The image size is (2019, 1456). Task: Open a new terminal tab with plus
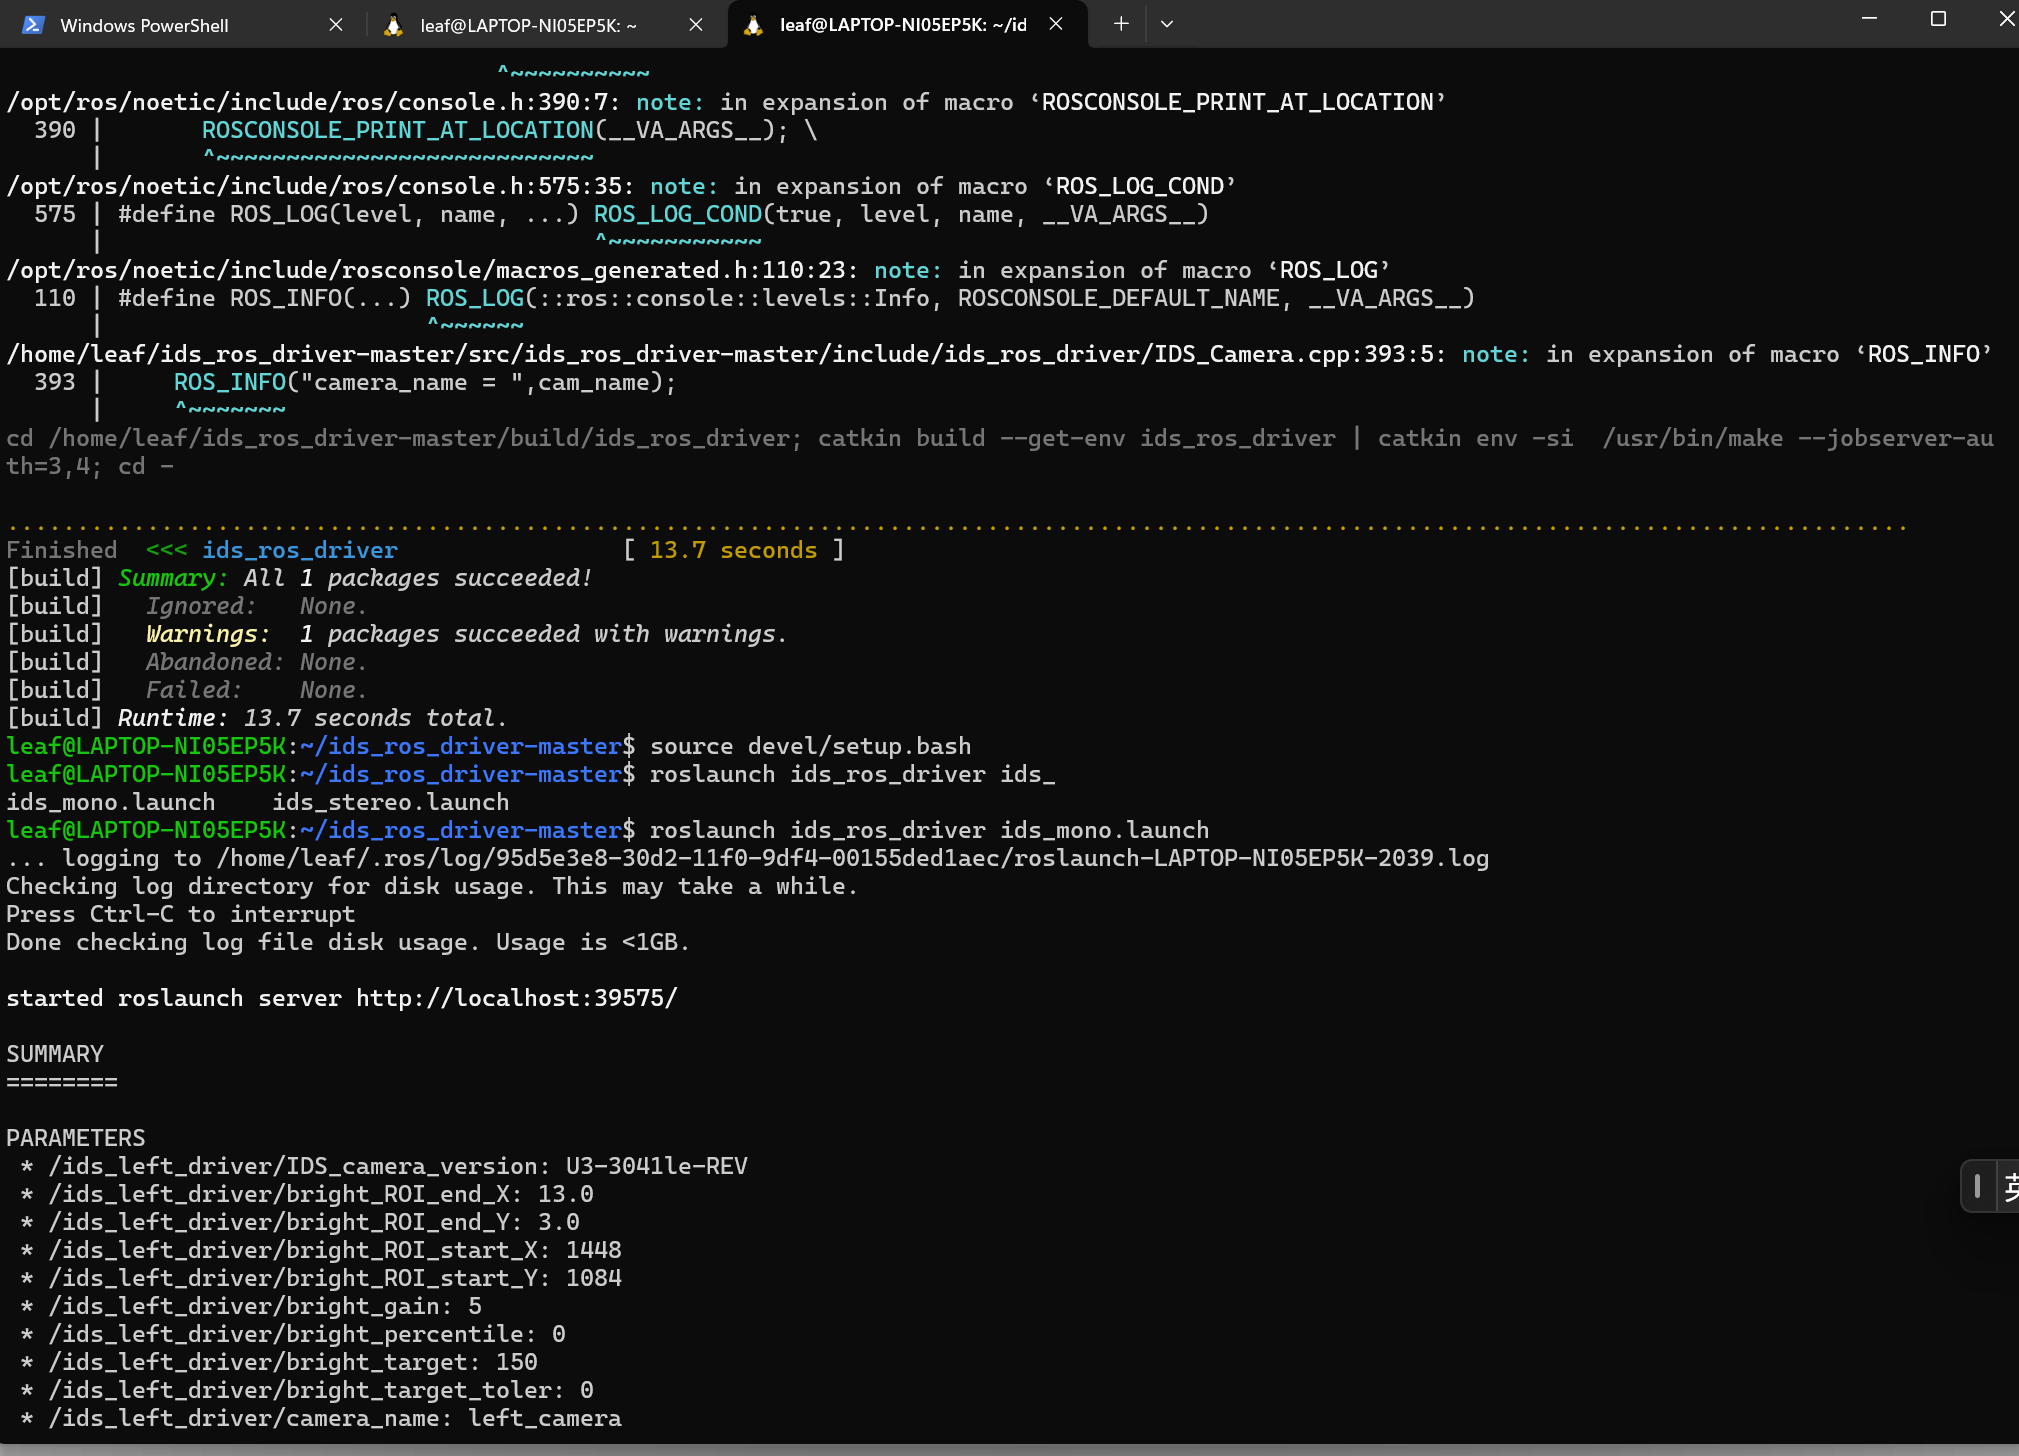[x=1121, y=24]
